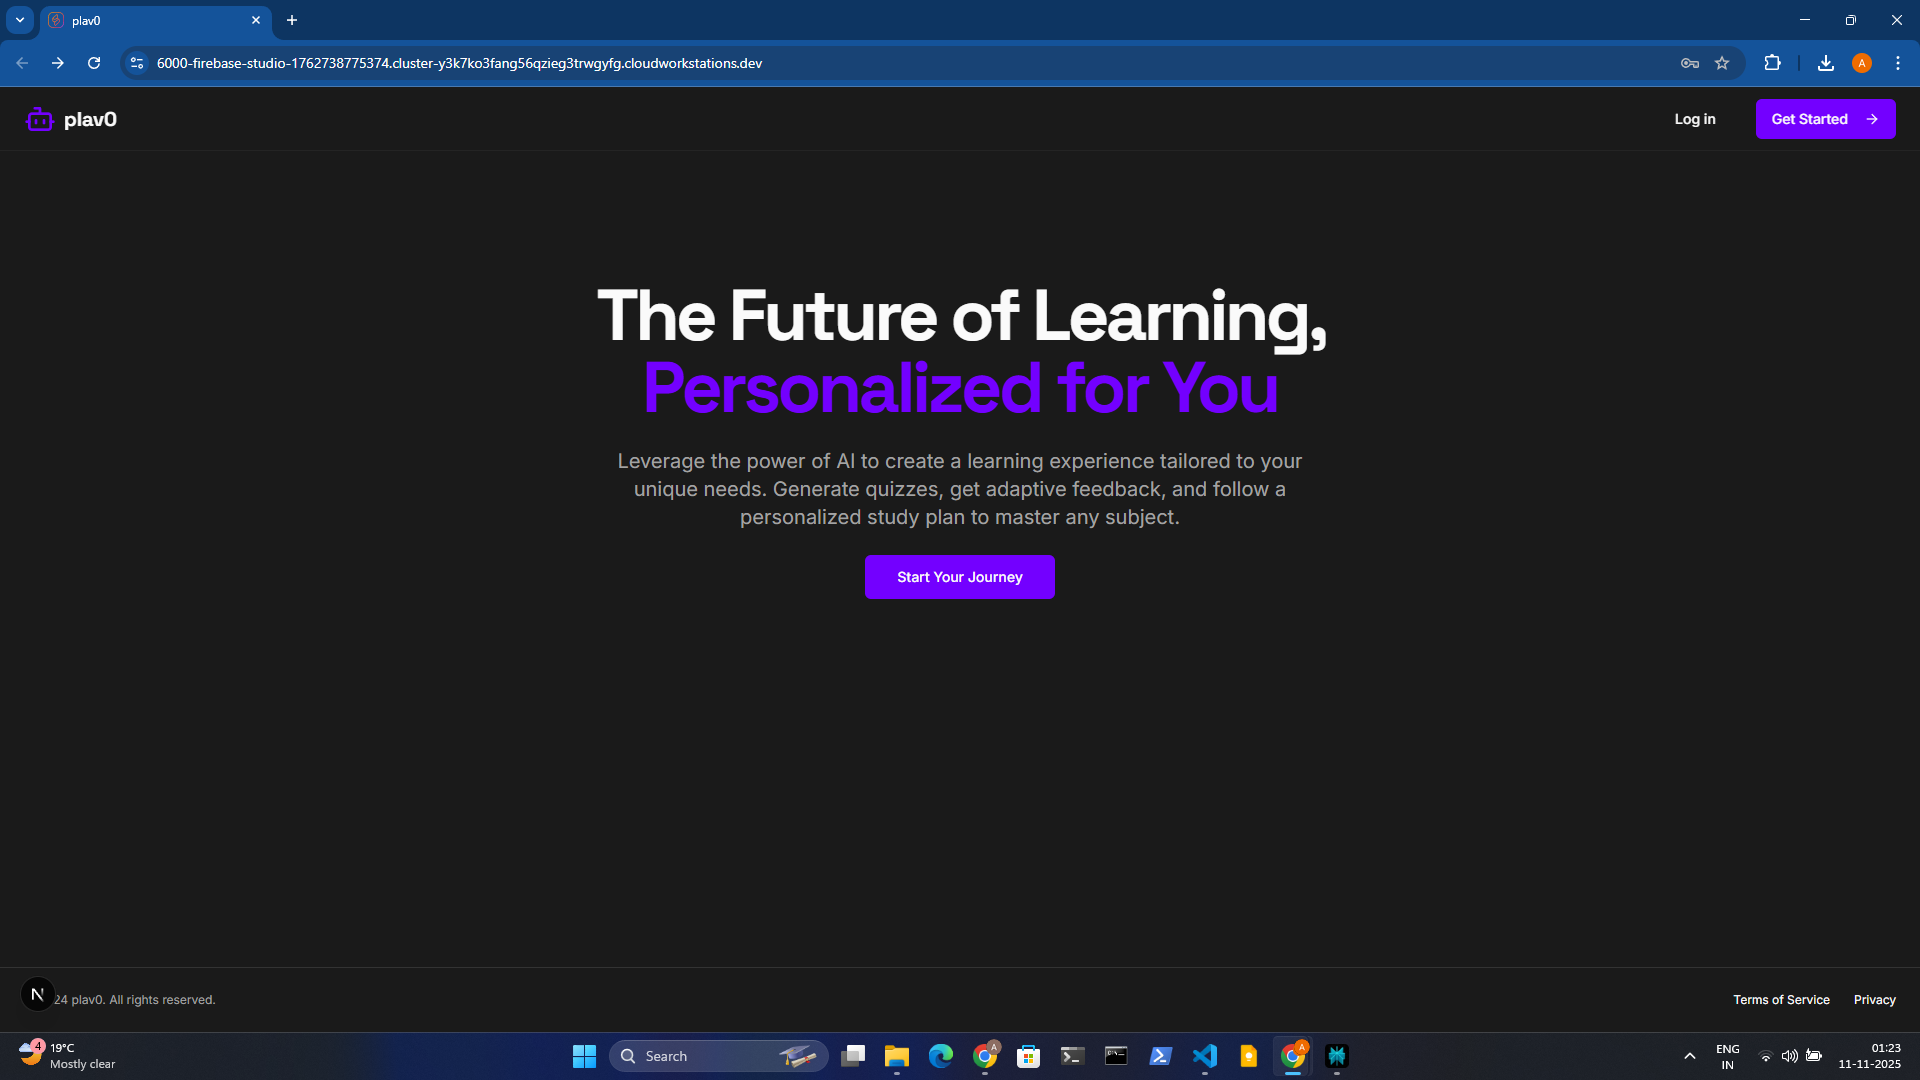The height and width of the screenshot is (1080, 1920).
Task: Show hidden system tray icons chevron
Action: coord(1689,1056)
